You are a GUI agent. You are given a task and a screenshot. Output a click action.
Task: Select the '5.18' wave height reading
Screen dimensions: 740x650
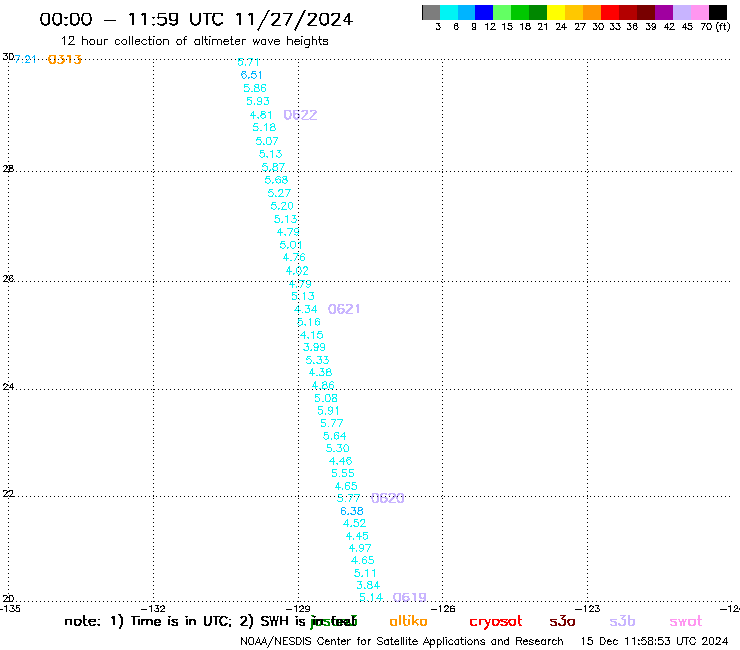[x=264, y=127]
